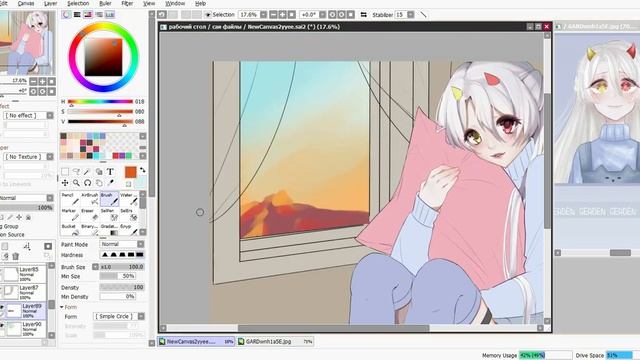
Task: Pick the Eyedropper color picker tool
Action: click(x=110, y=183)
